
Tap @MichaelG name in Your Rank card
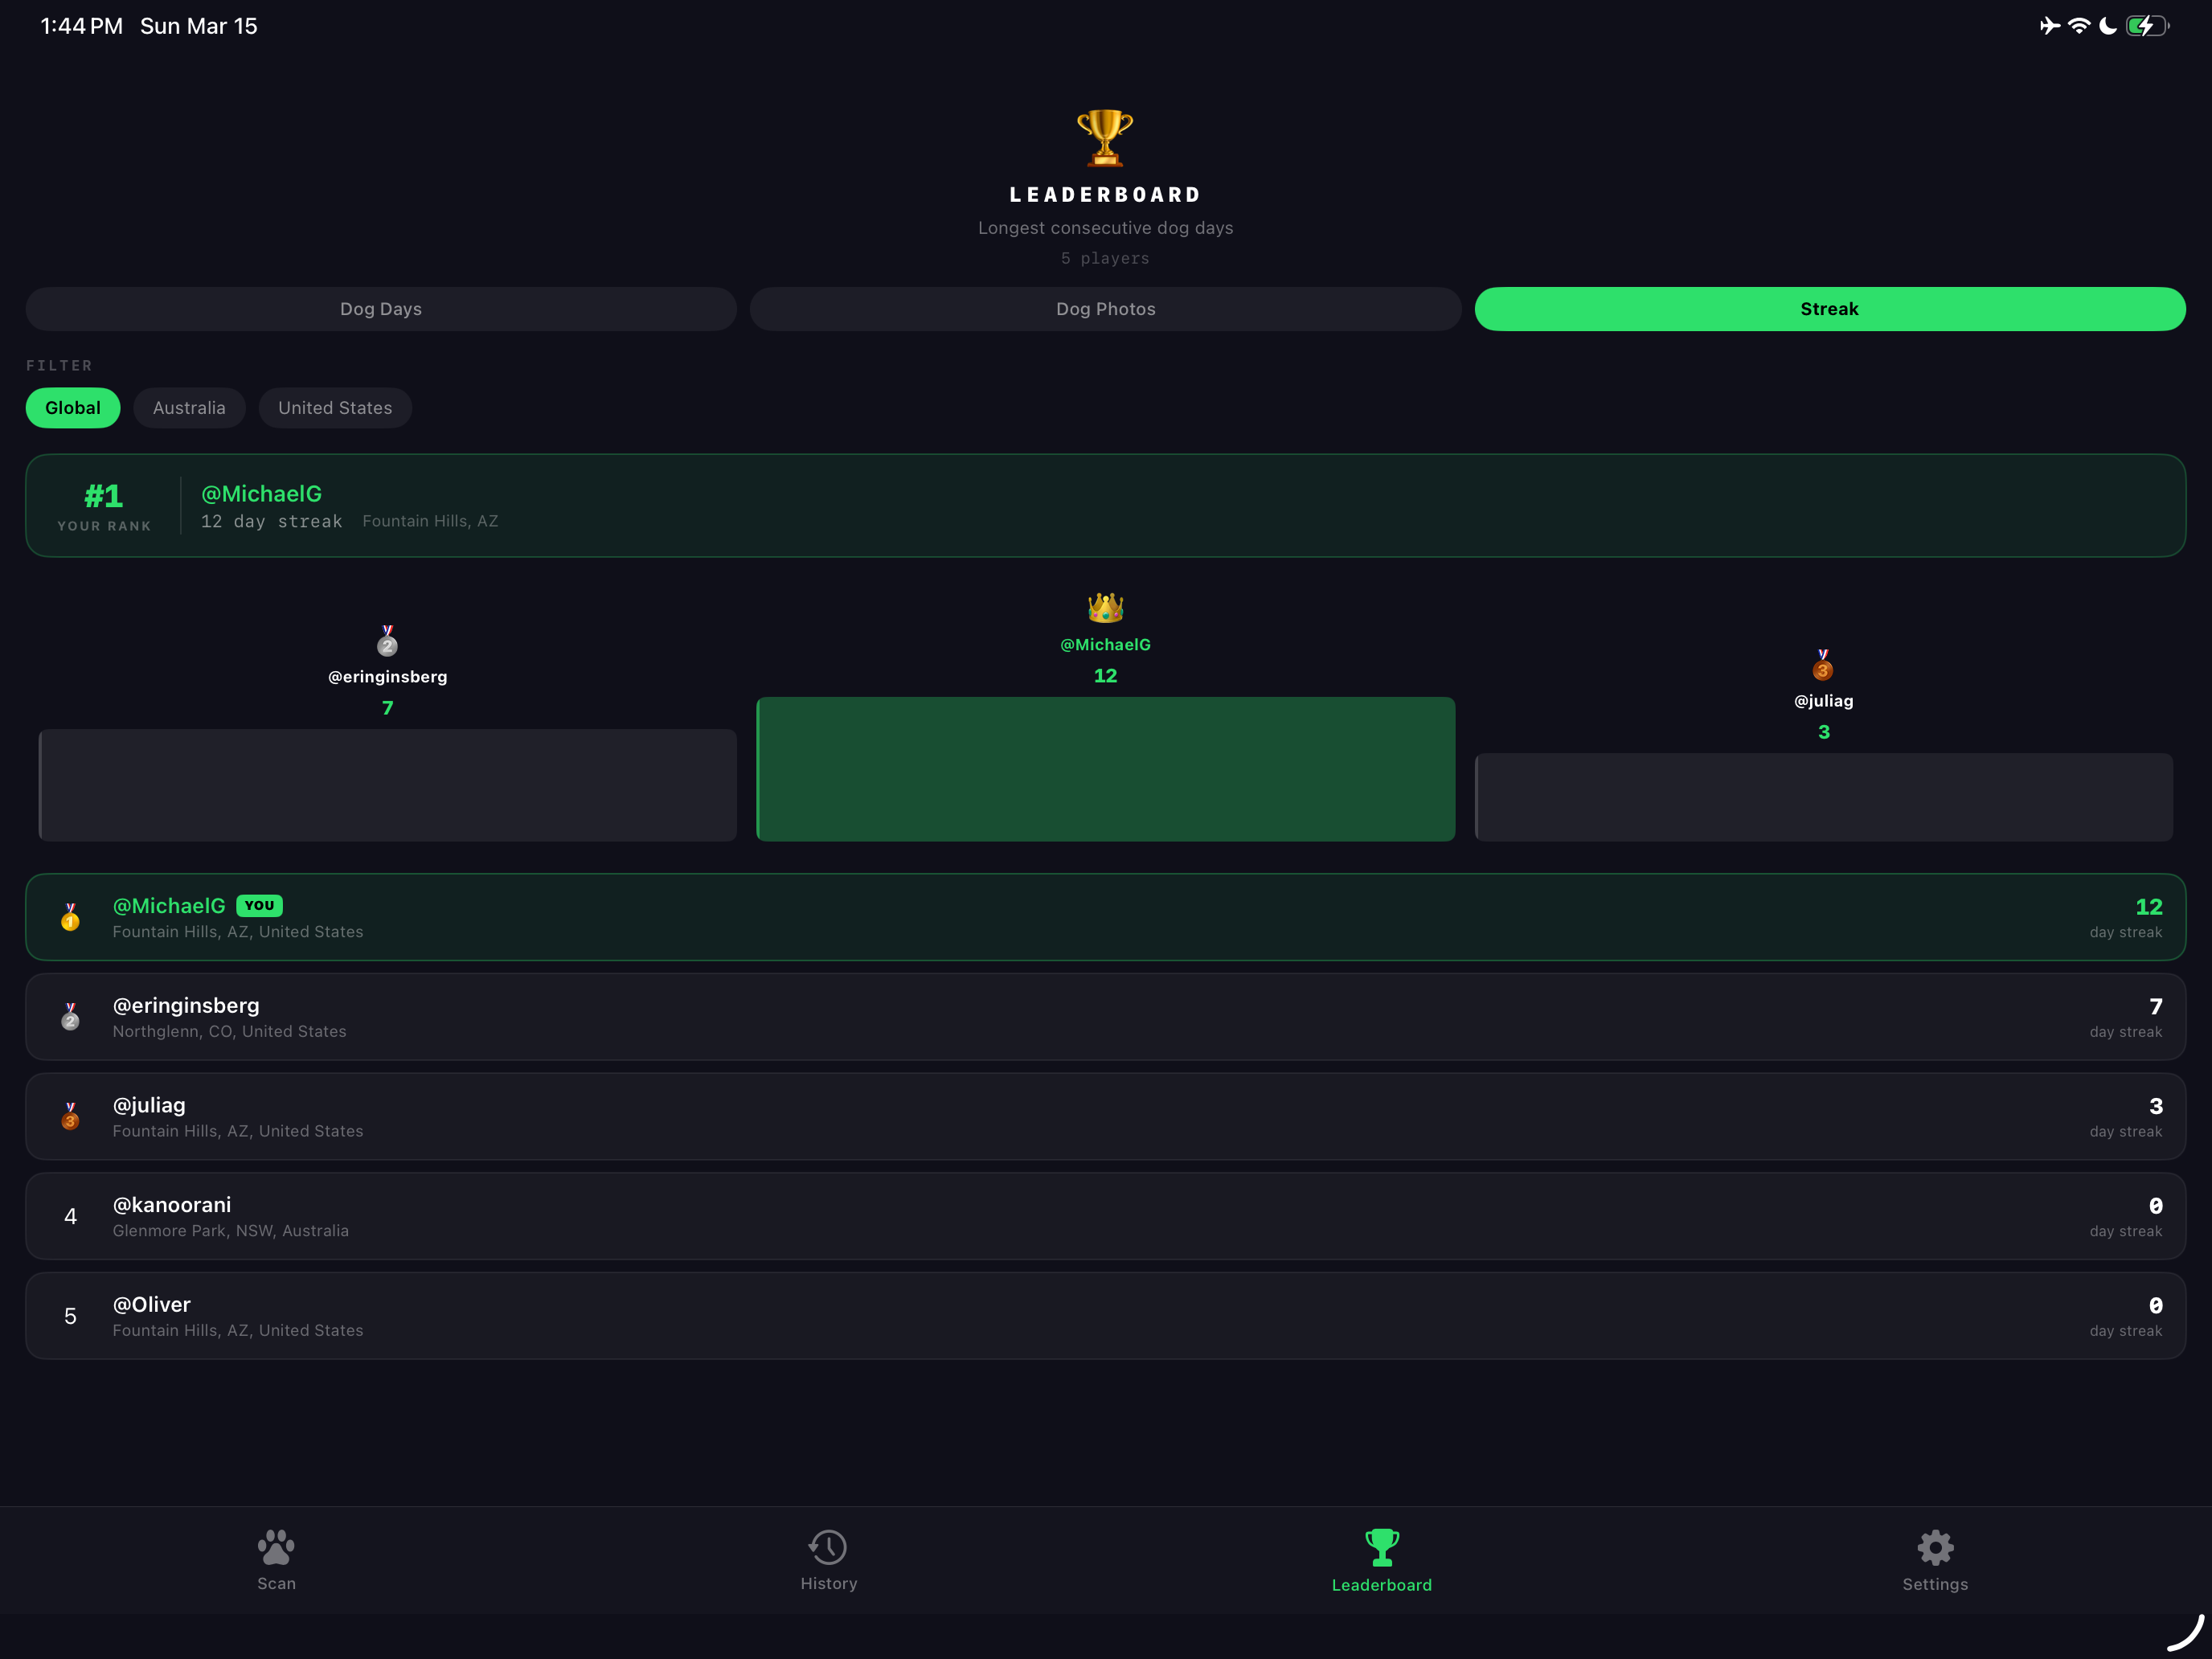click(262, 494)
